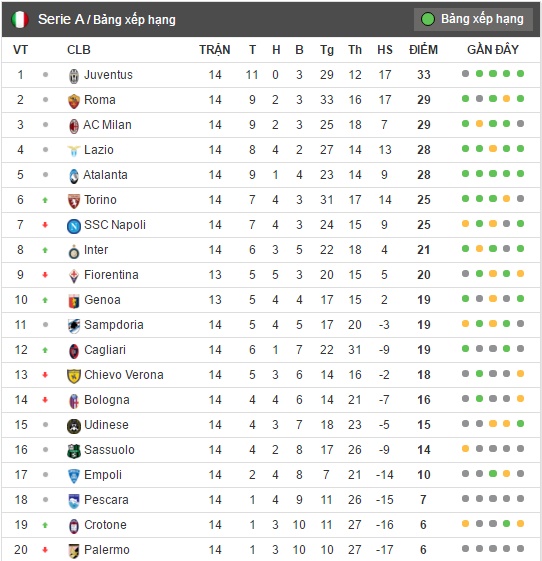
Task: Click the SSC Napoli crest icon
Action: tap(74, 226)
